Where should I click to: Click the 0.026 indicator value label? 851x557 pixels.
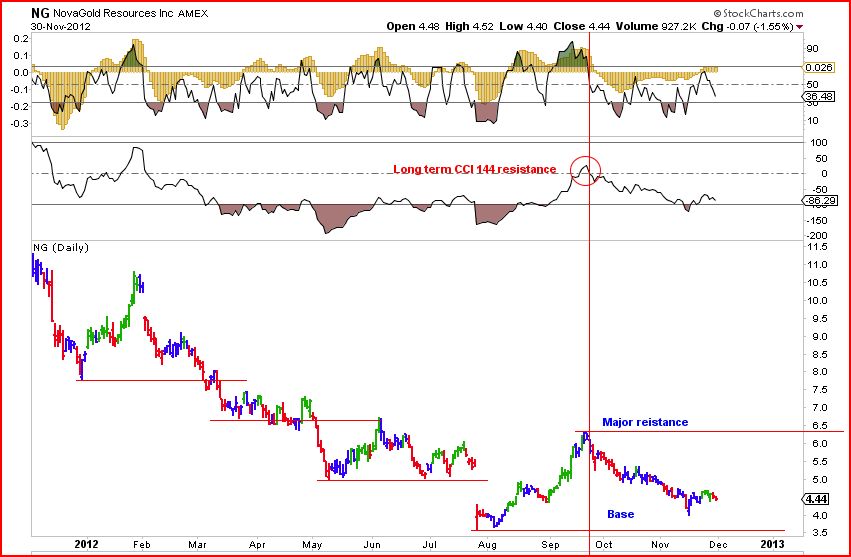pyautogui.click(x=819, y=67)
